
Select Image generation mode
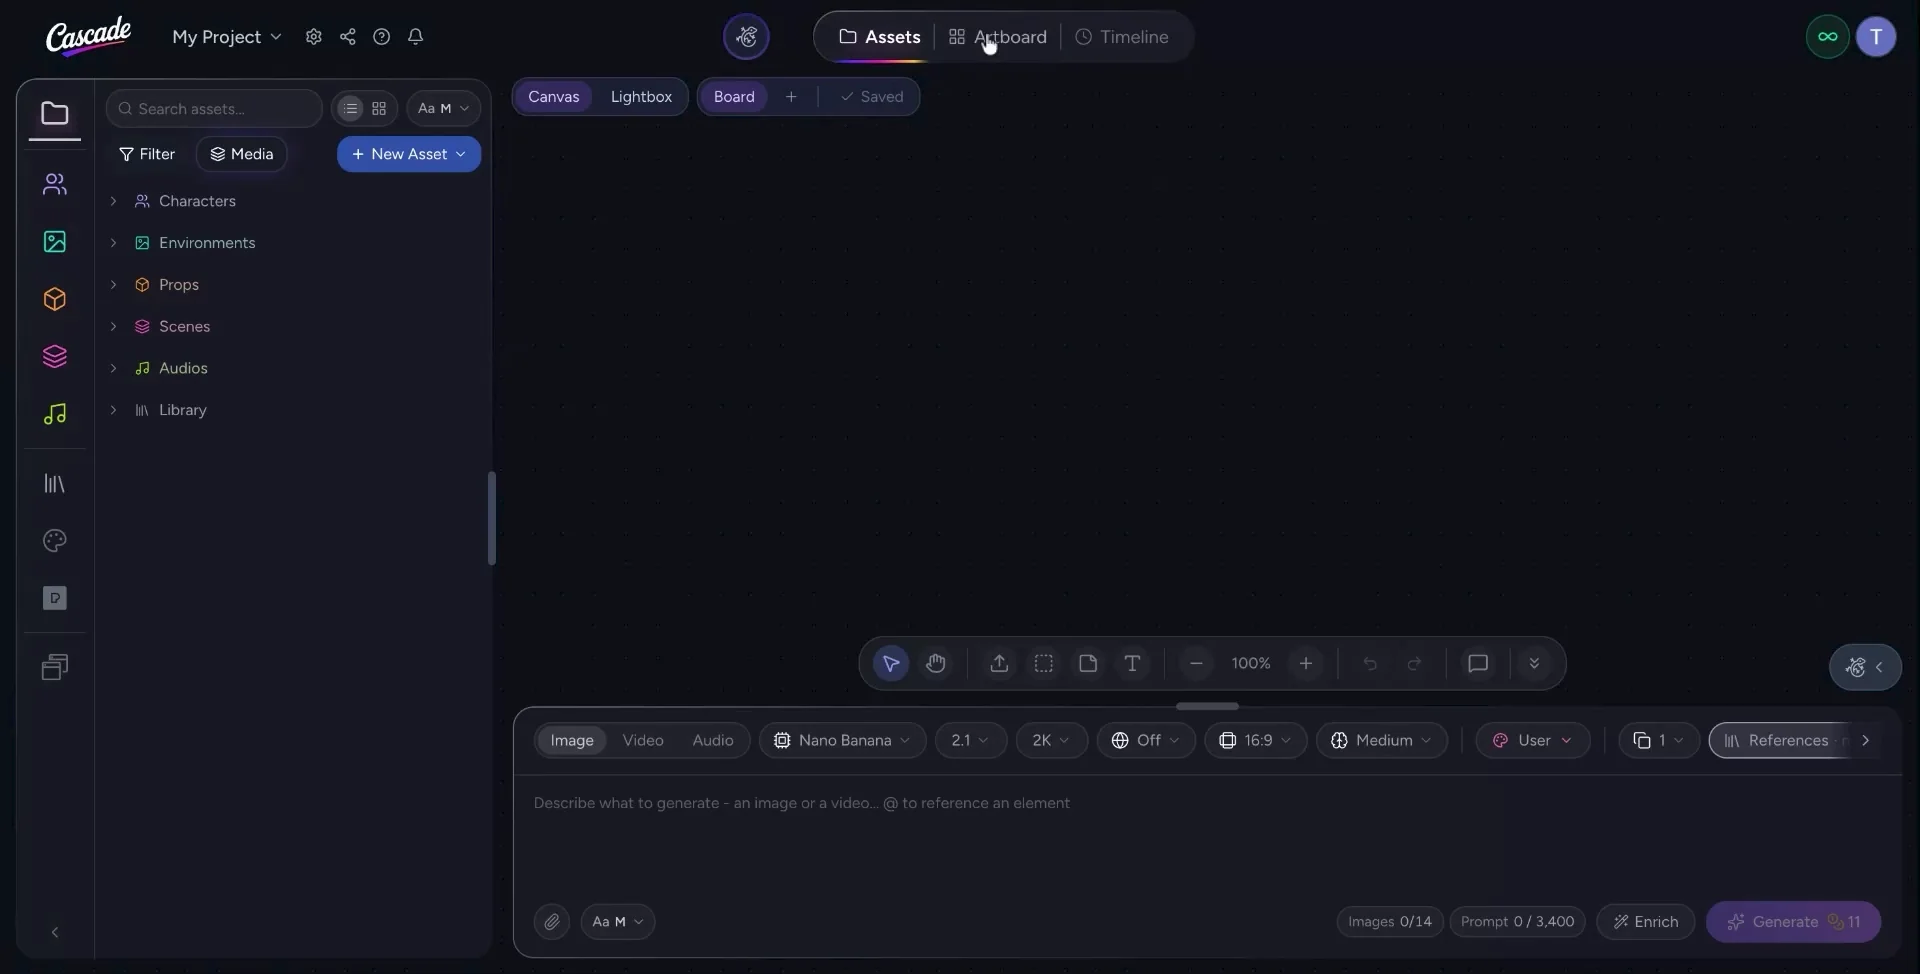pyautogui.click(x=572, y=741)
